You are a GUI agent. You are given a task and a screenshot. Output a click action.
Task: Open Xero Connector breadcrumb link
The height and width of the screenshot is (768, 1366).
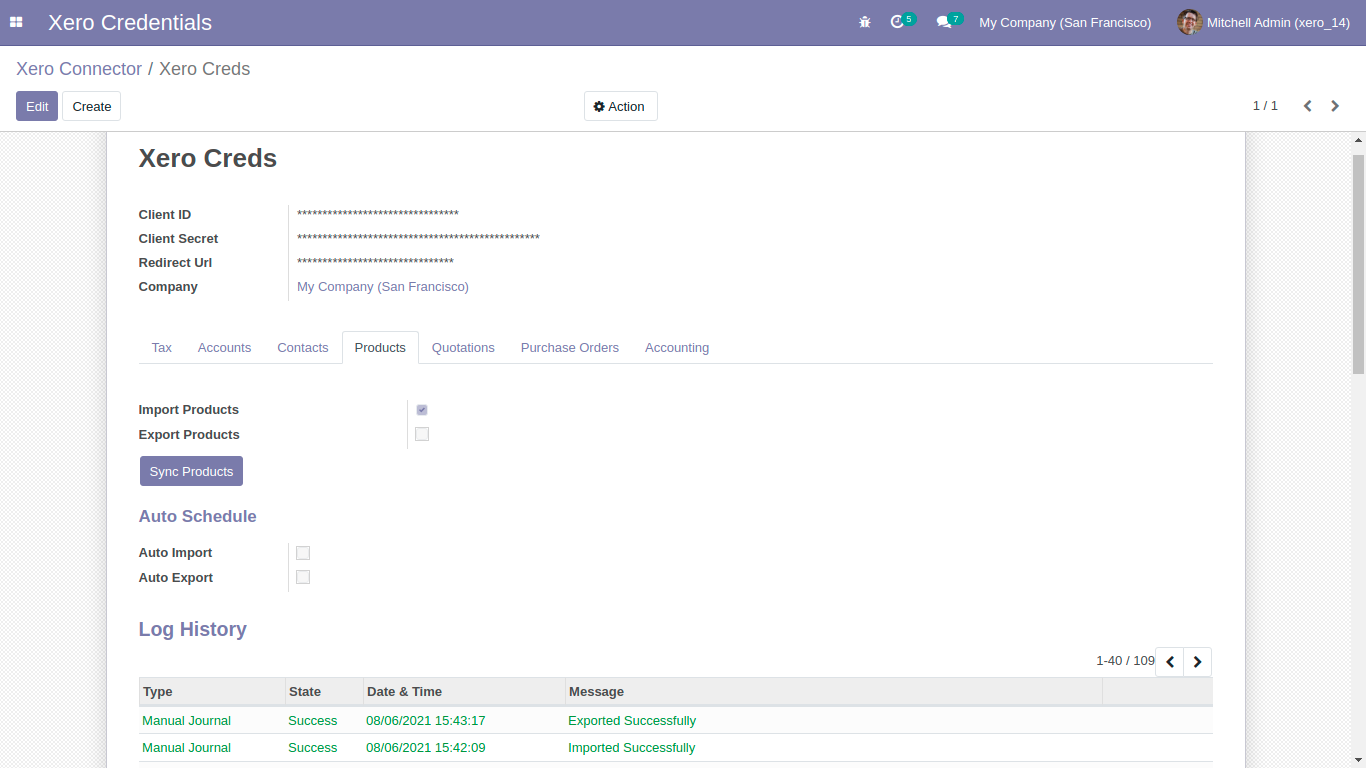[x=79, y=69]
